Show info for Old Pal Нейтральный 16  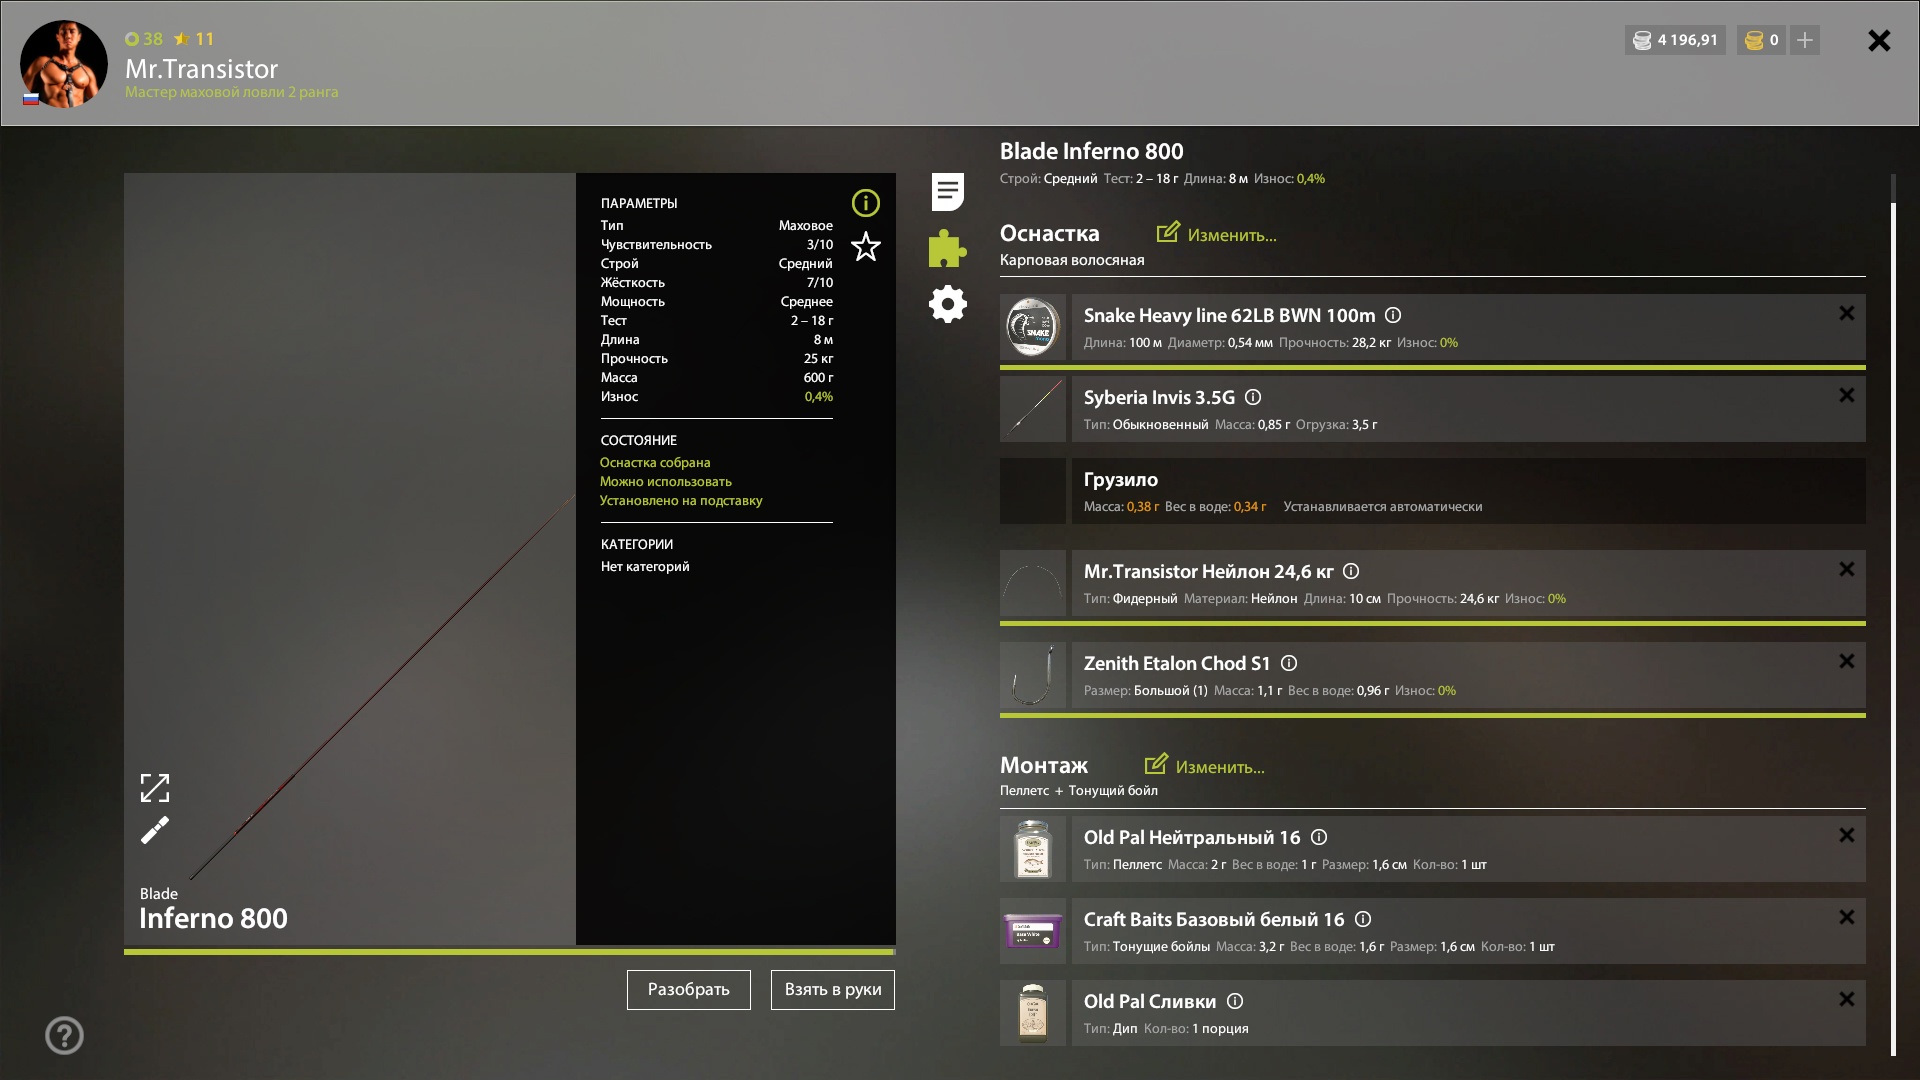point(1319,837)
